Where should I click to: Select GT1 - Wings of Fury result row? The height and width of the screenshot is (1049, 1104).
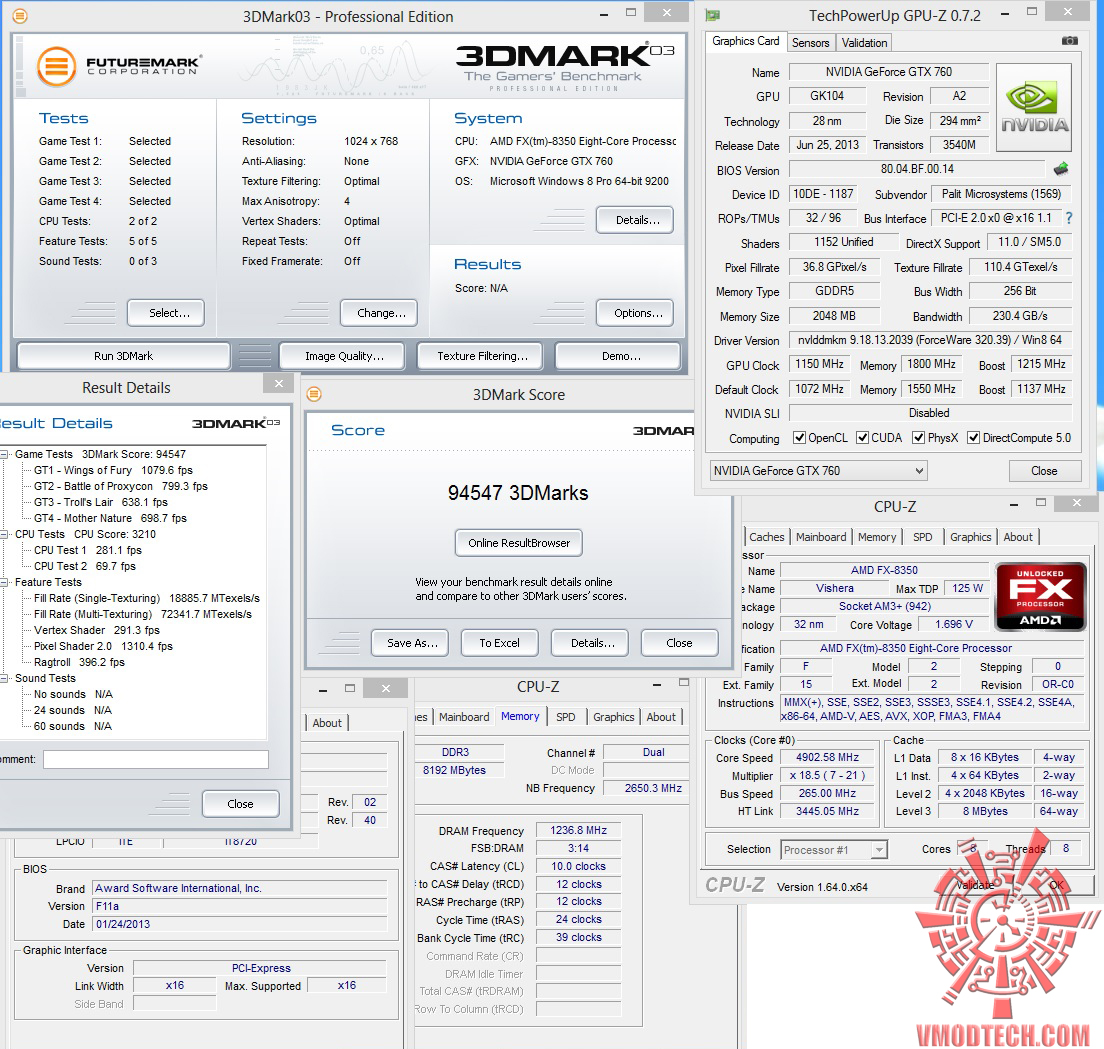113,470
